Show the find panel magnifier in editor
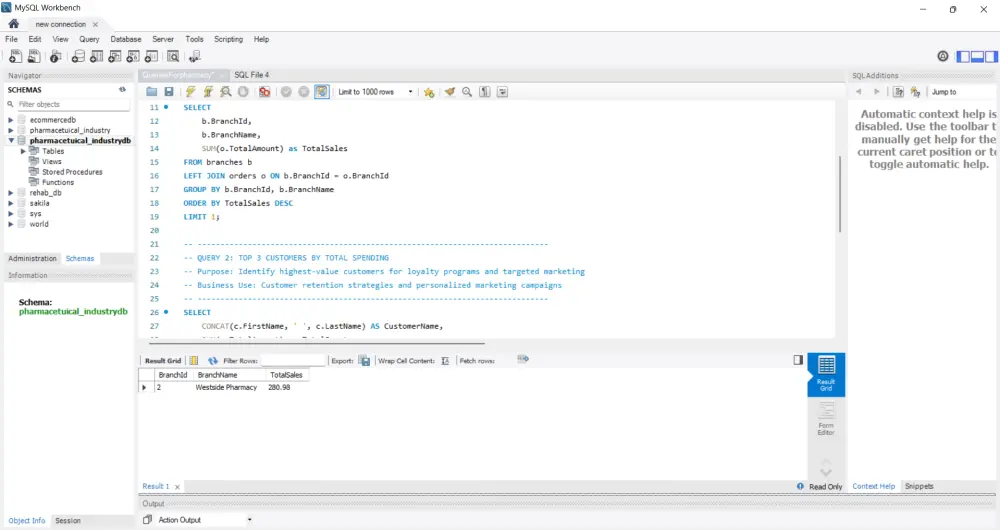Viewport: 1000px width, 530px height. tap(467, 92)
